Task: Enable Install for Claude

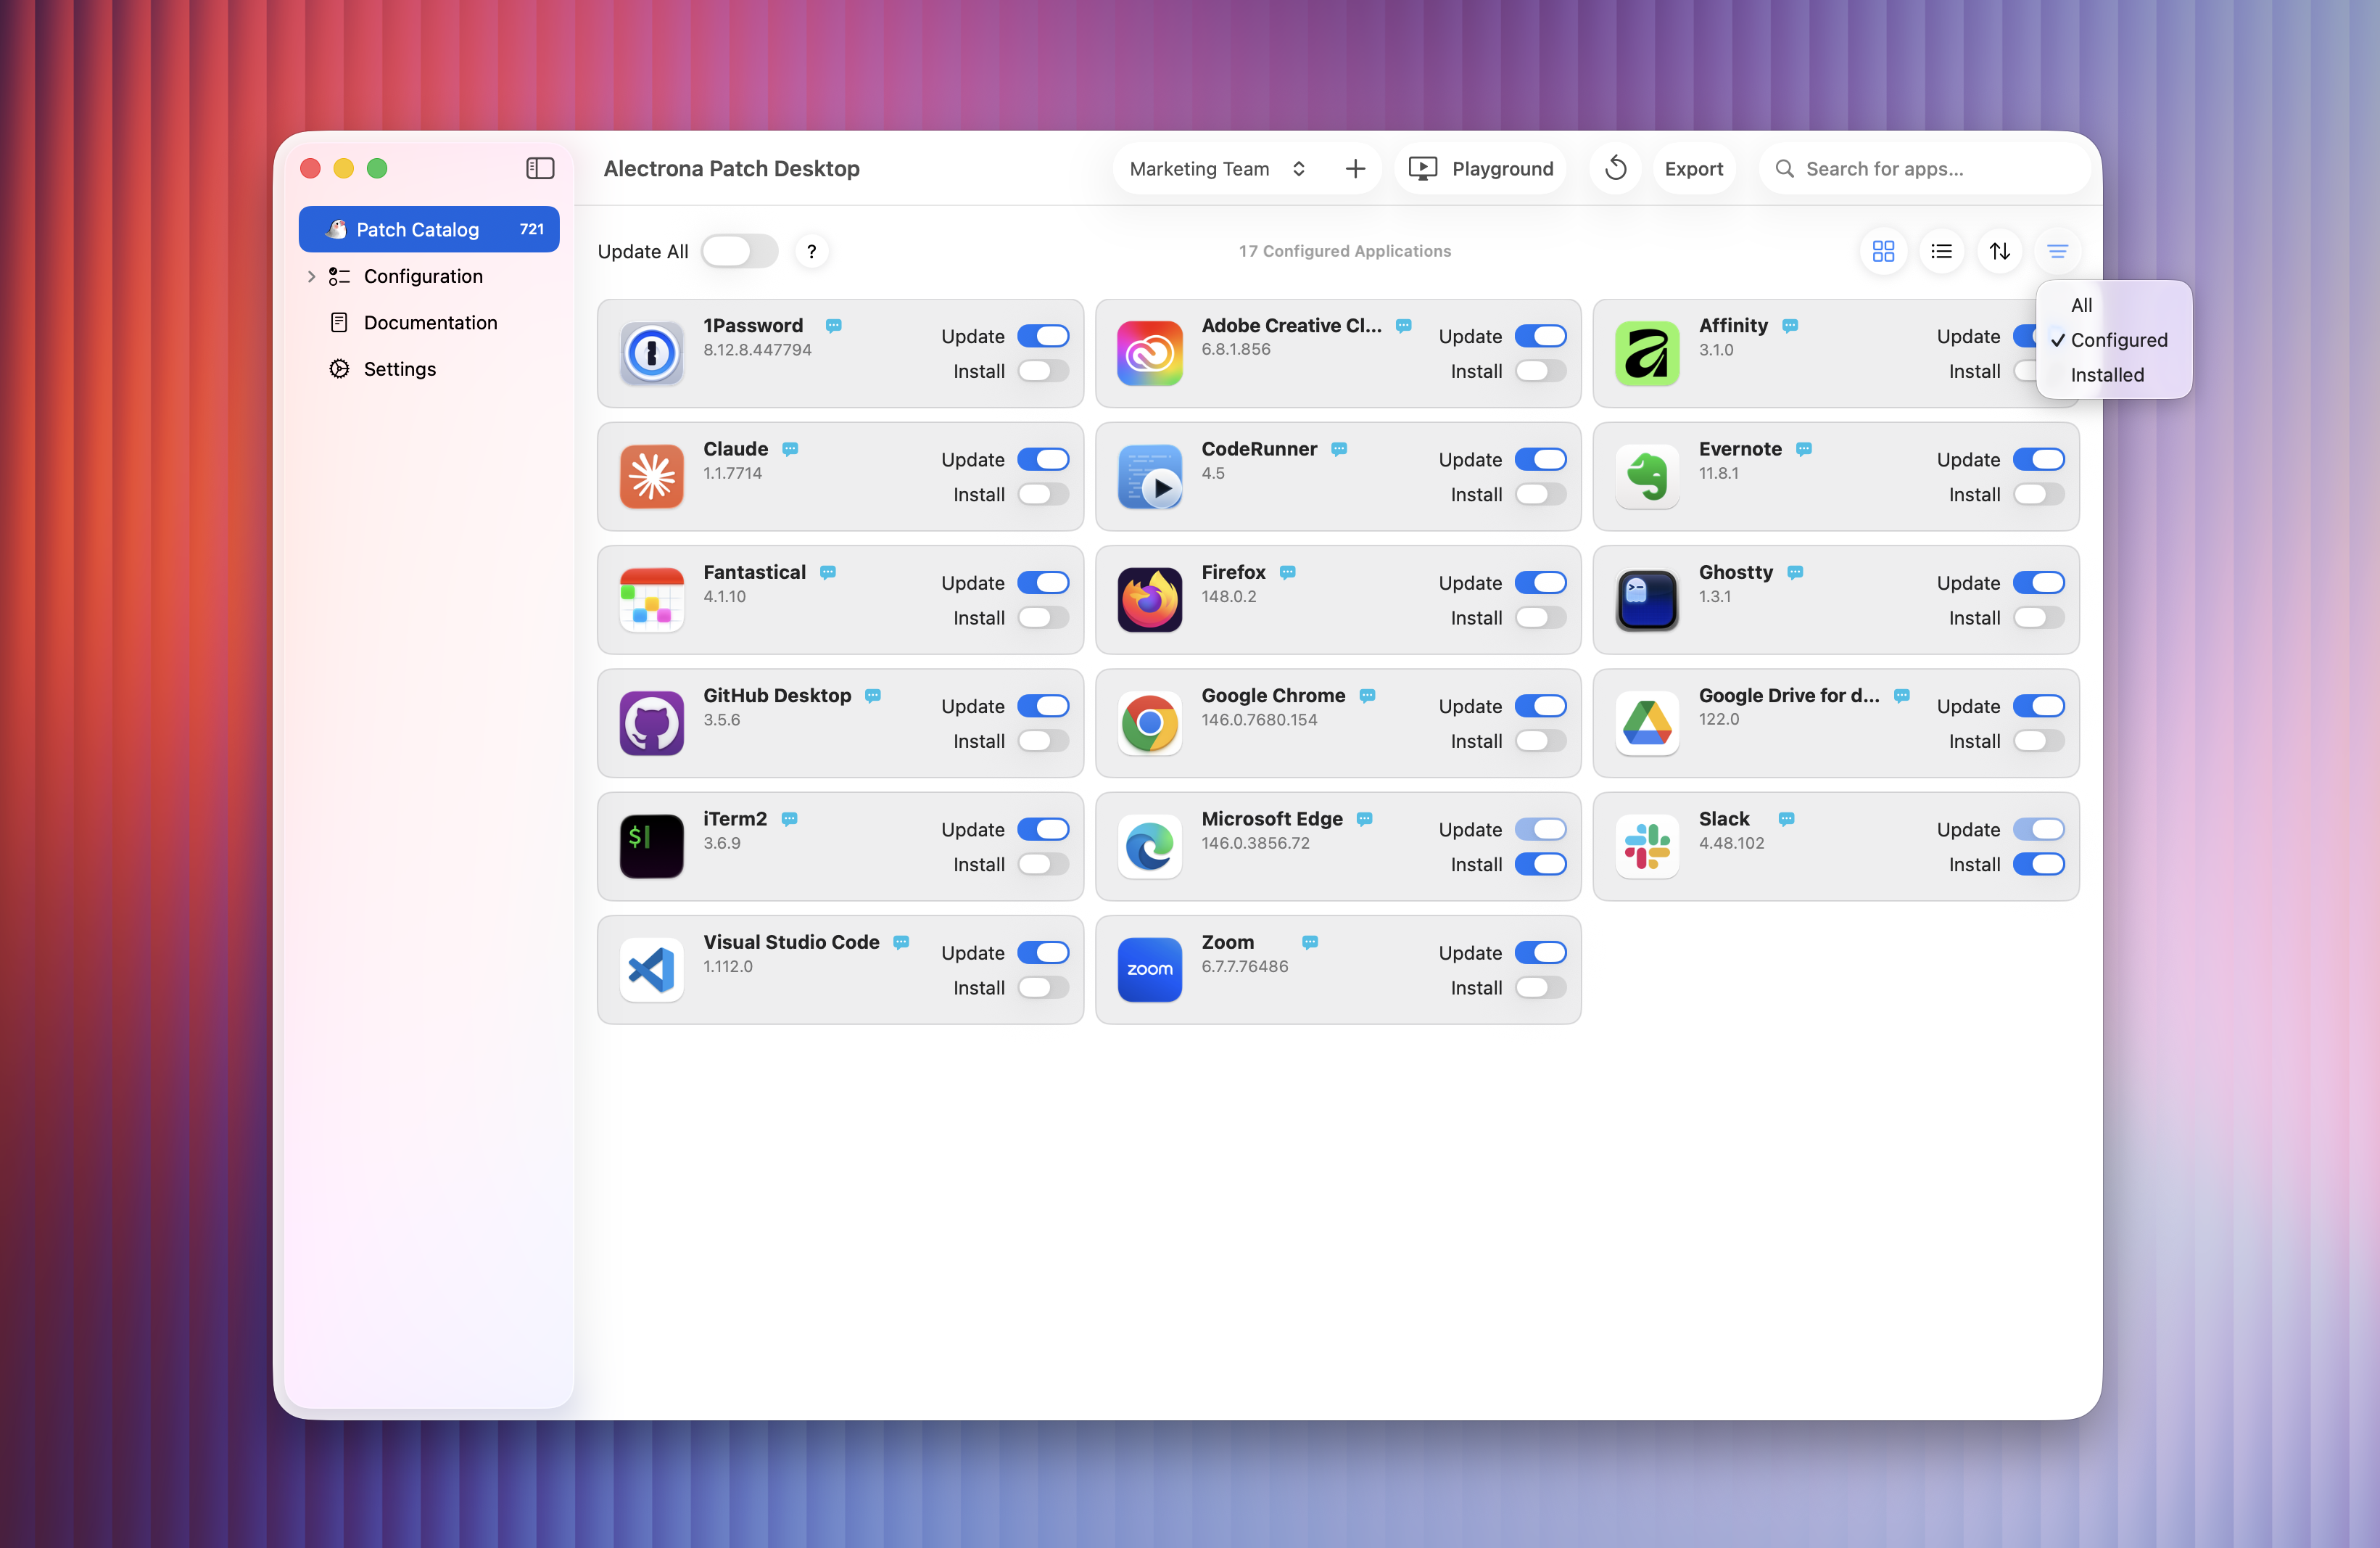Action: coord(1043,494)
